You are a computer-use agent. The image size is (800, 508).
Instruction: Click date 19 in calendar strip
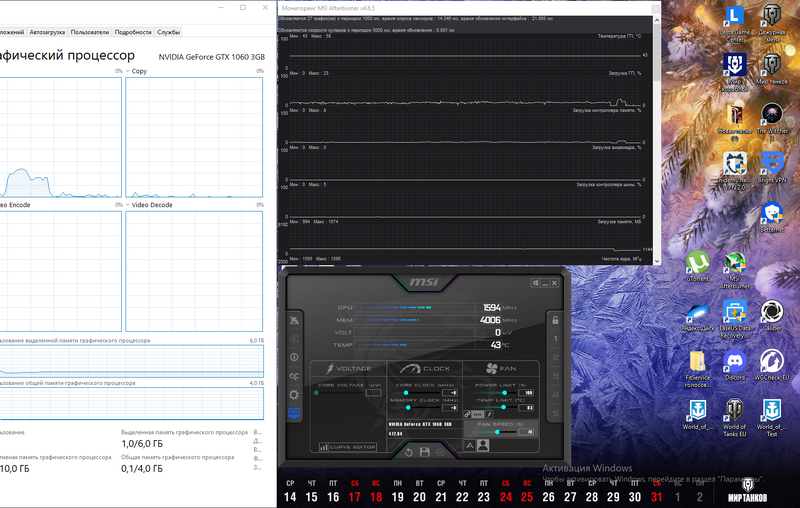coord(397,496)
